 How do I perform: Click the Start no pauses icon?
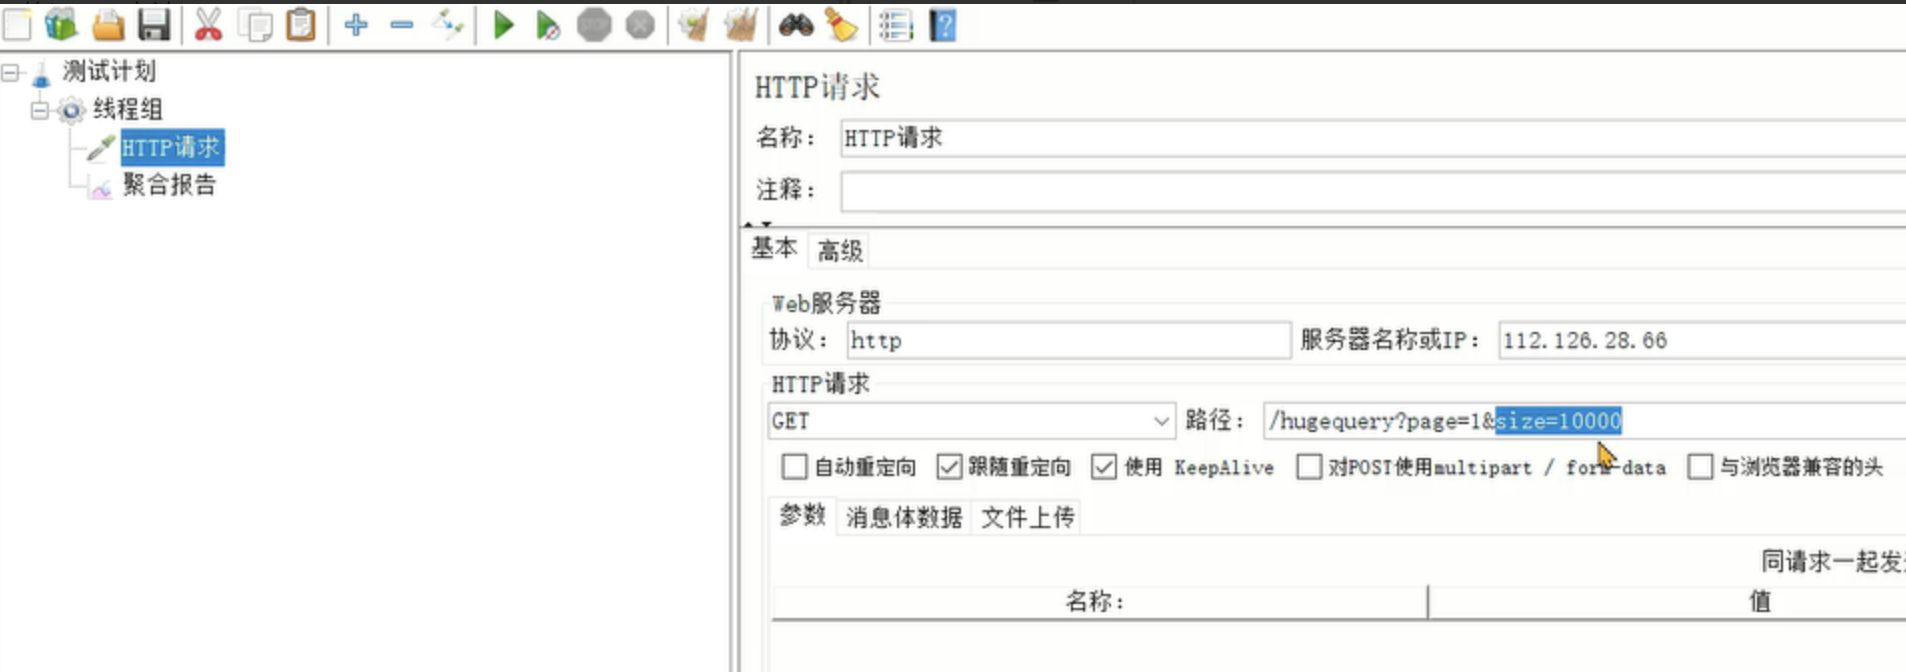click(x=547, y=25)
